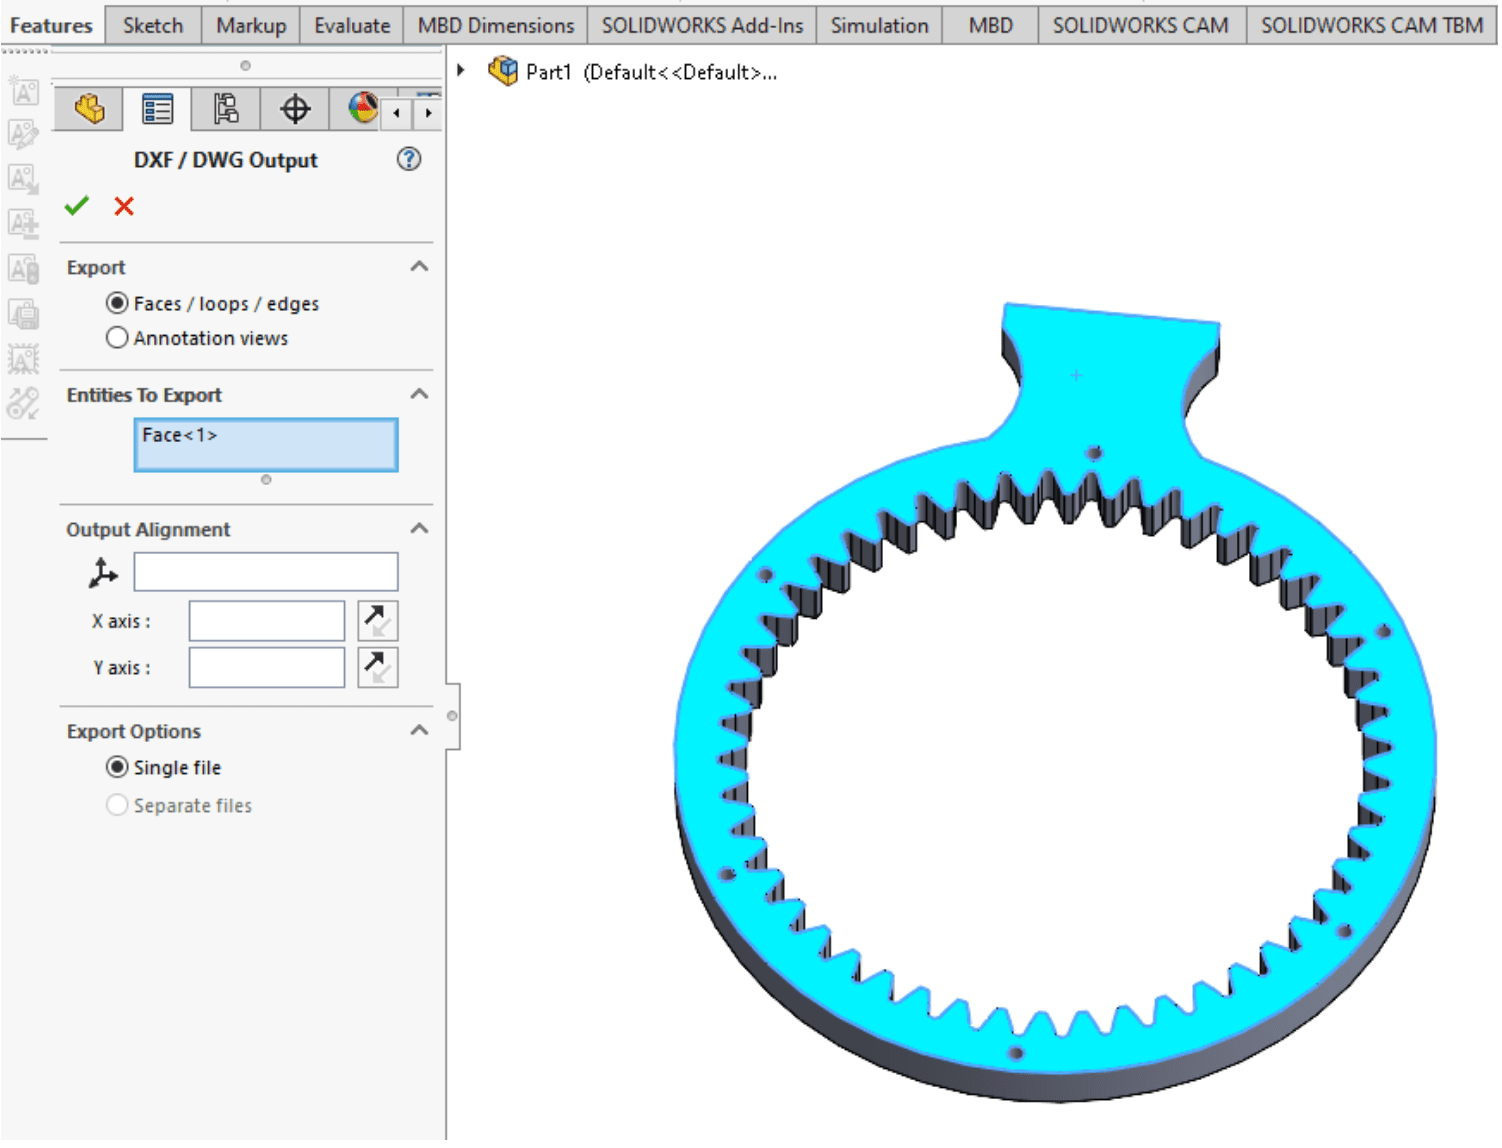Screen dimensions: 1502x1148
Task: Click the selection box resize handle below Face<1>
Action: [x=266, y=479]
